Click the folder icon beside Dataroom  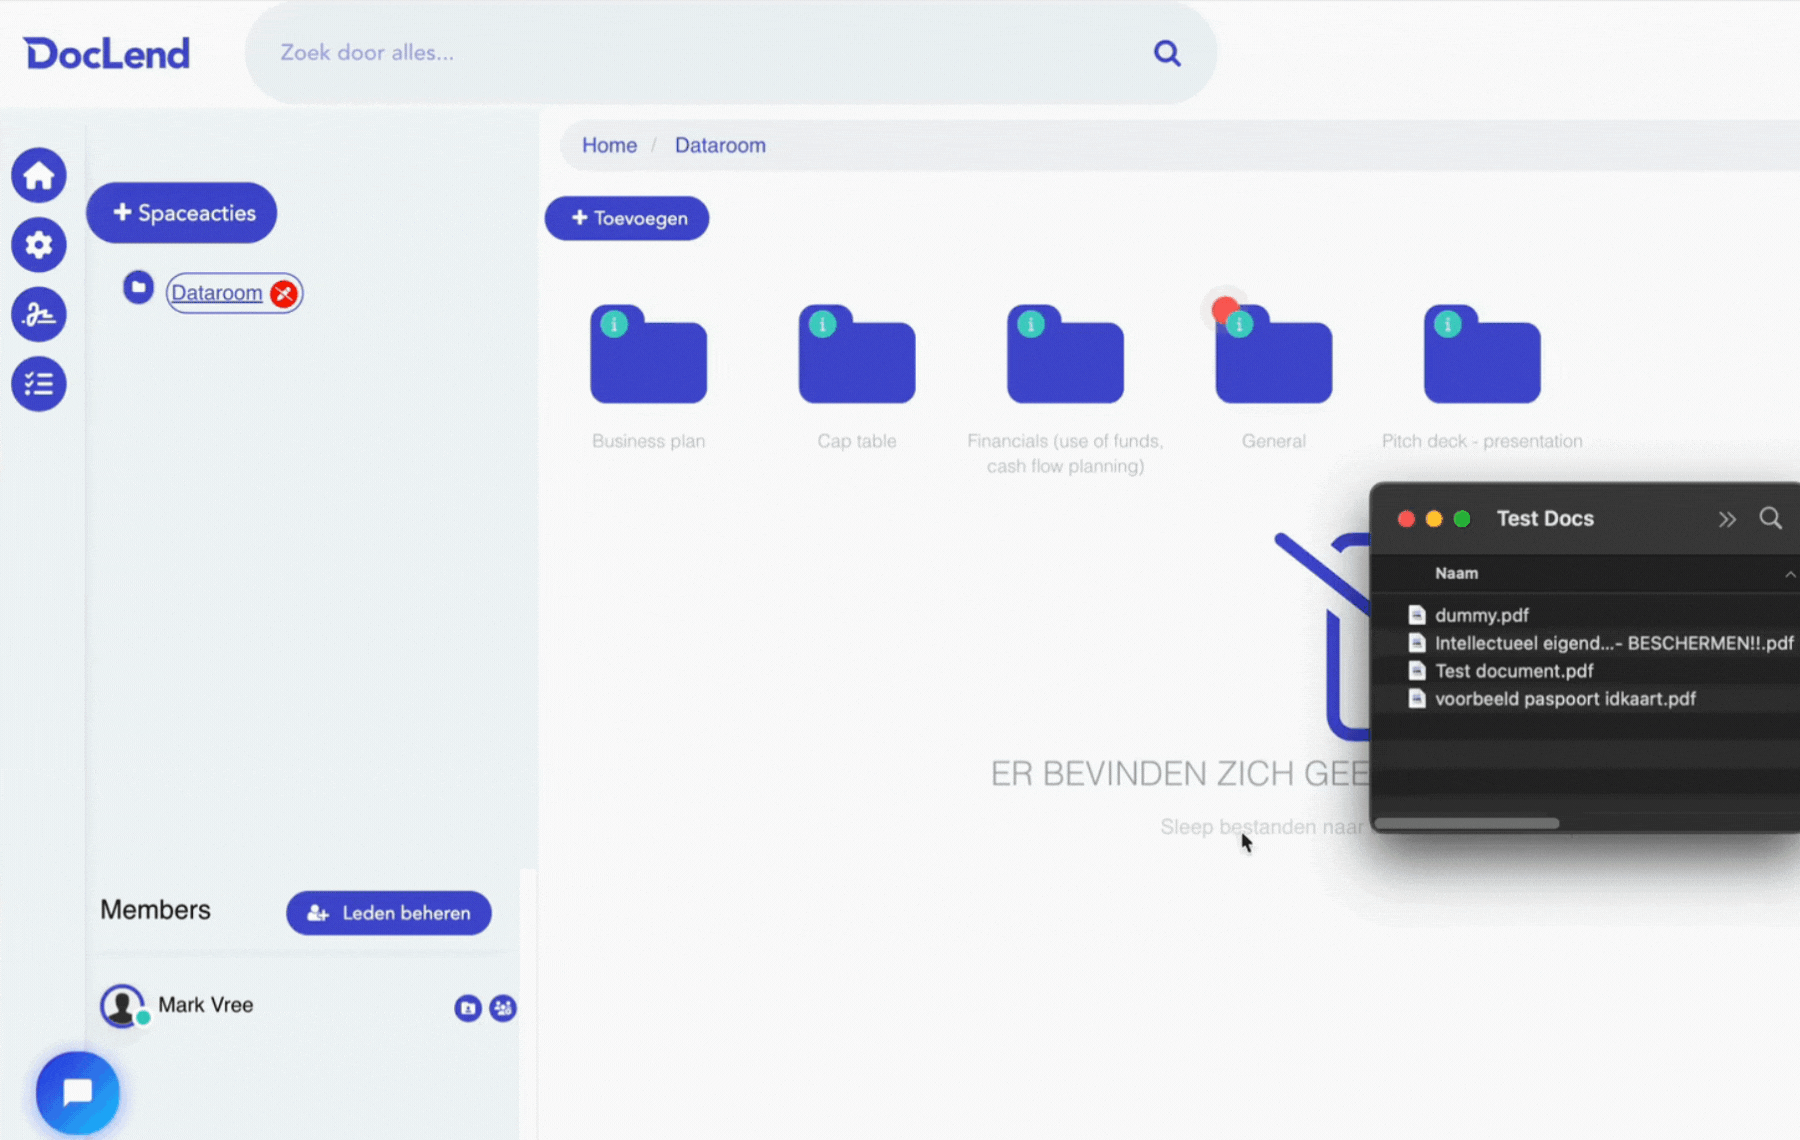pos(138,288)
